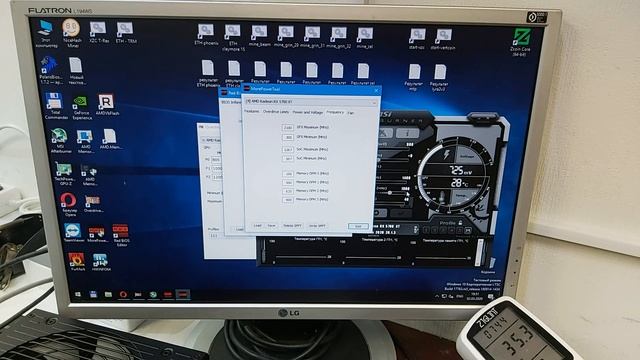640x360 pixels.
Task: Click the Opera icon on the taskbar
Action: click(x=123, y=294)
